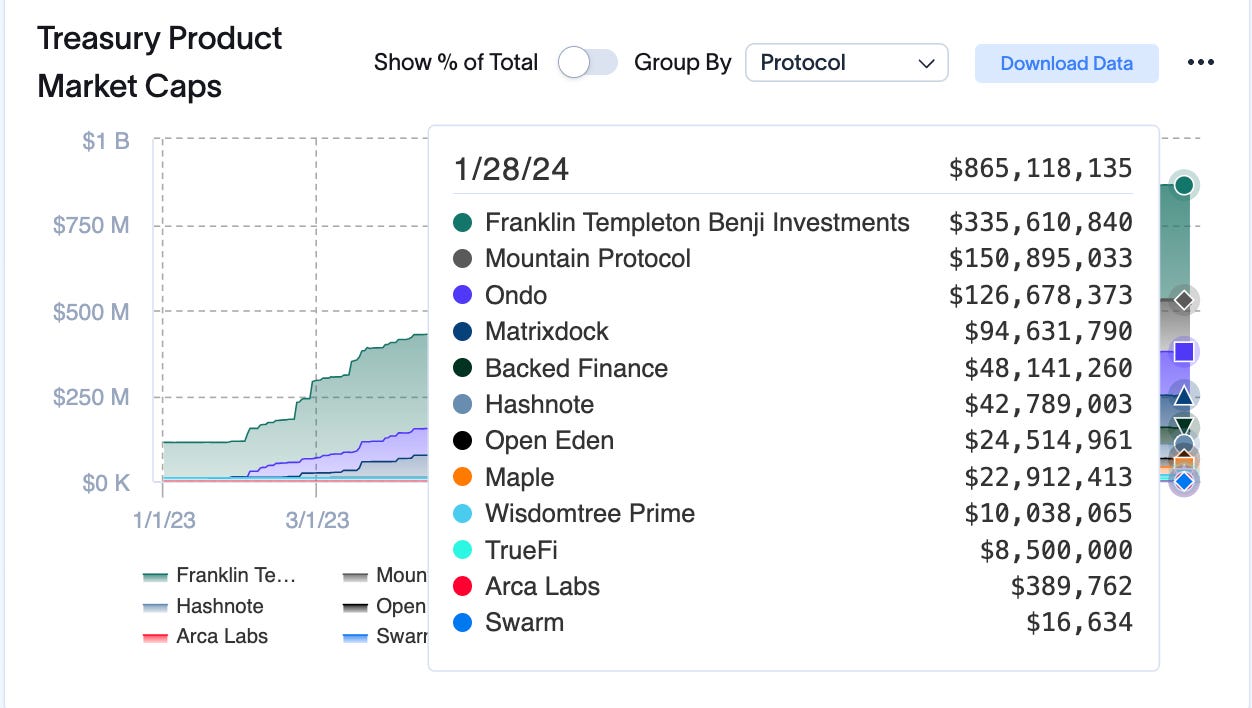Click the $150,895,033 value

point(1040,258)
